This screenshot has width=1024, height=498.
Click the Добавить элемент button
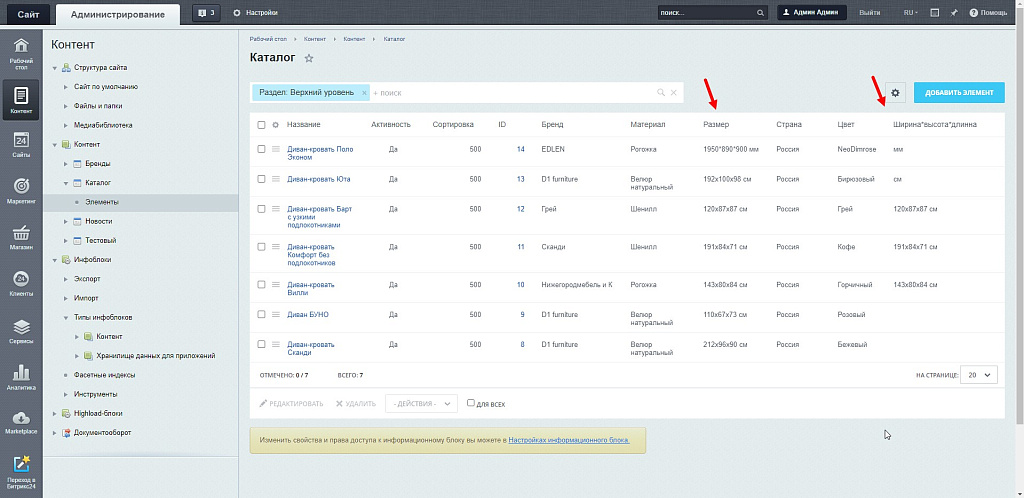pos(958,93)
